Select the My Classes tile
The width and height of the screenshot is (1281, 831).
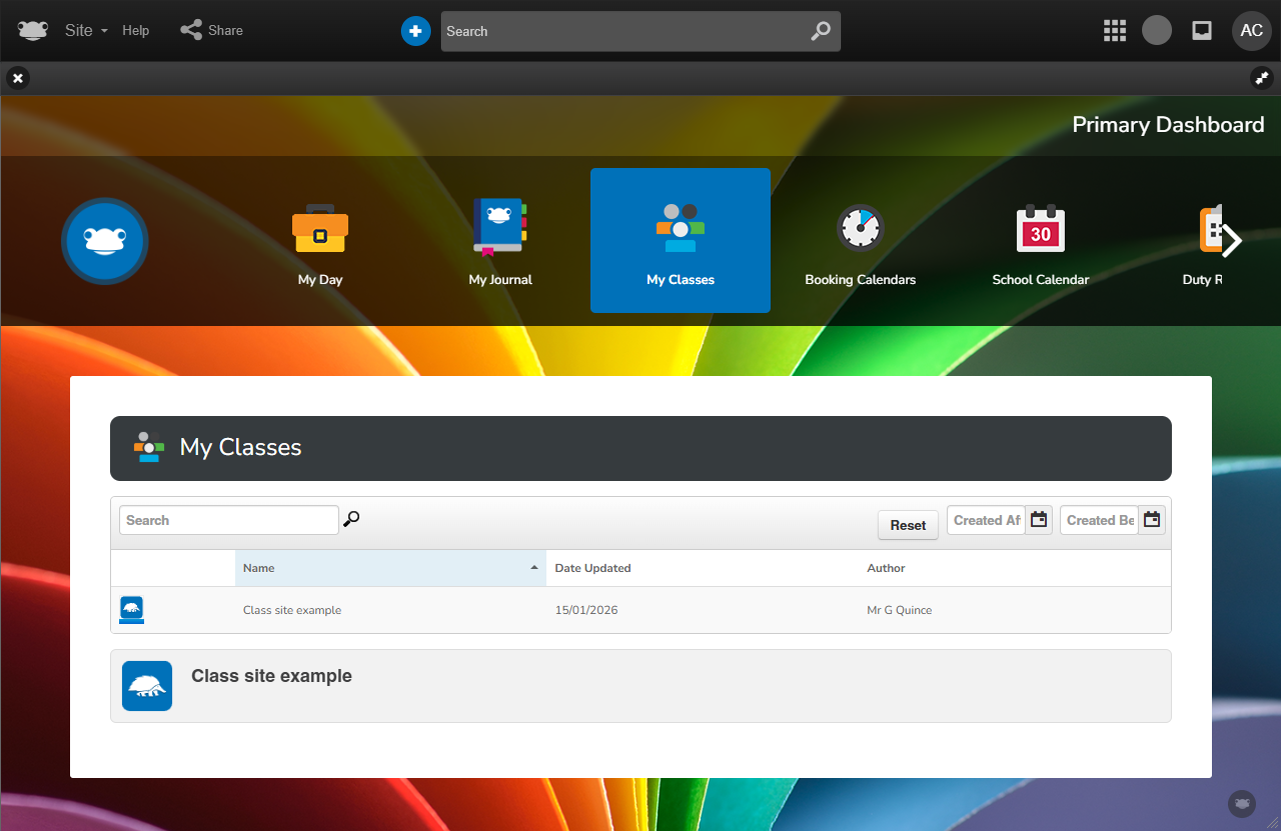tap(680, 241)
